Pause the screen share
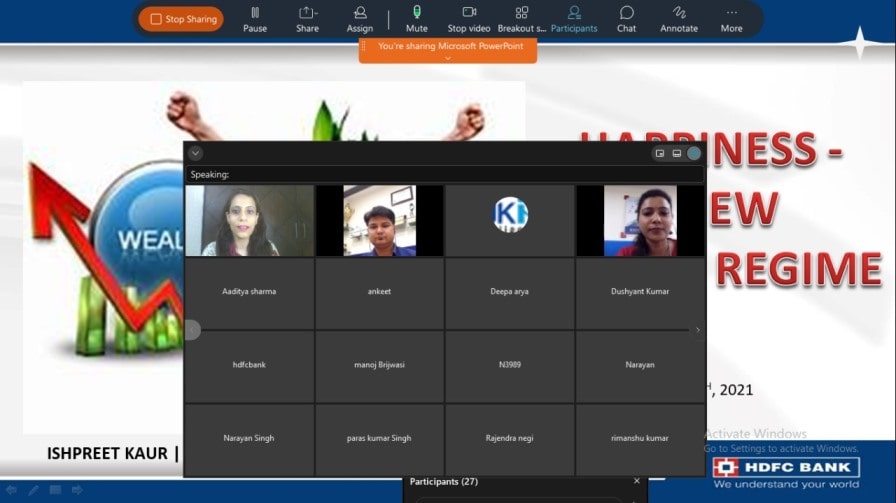 (x=255, y=18)
